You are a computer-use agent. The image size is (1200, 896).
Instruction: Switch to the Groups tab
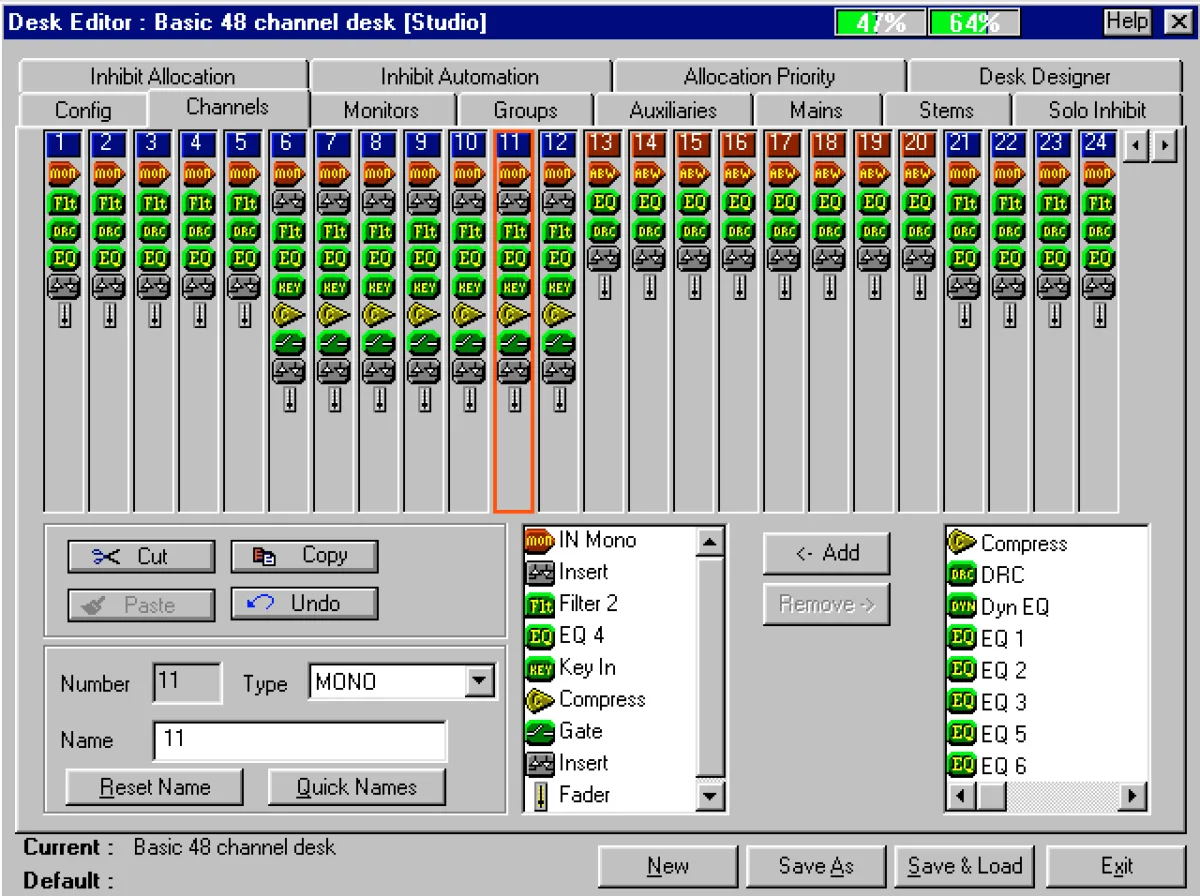coord(525,110)
